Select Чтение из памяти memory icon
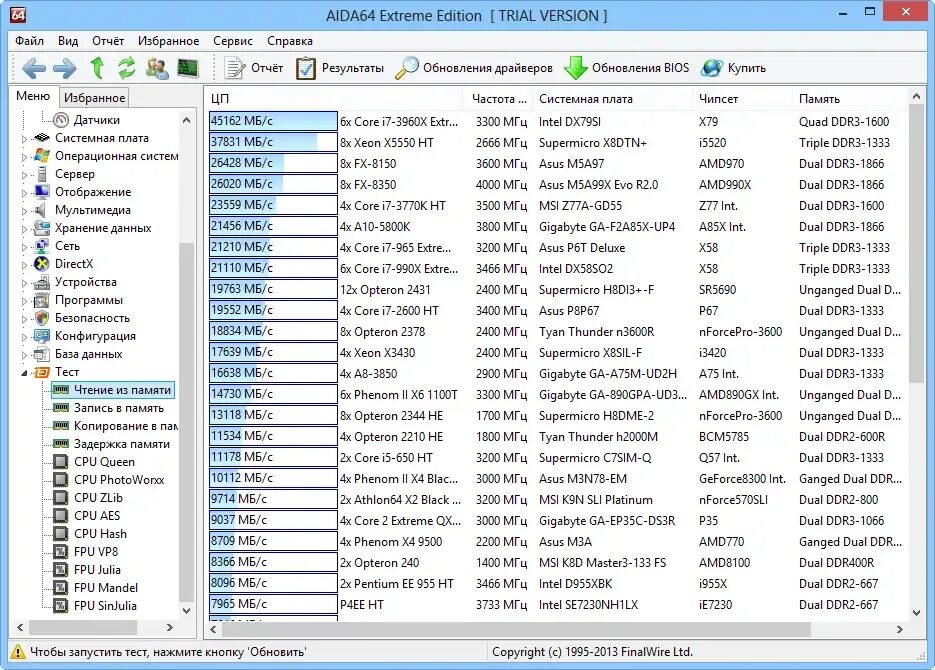The width and height of the screenshot is (935, 670). coord(60,390)
